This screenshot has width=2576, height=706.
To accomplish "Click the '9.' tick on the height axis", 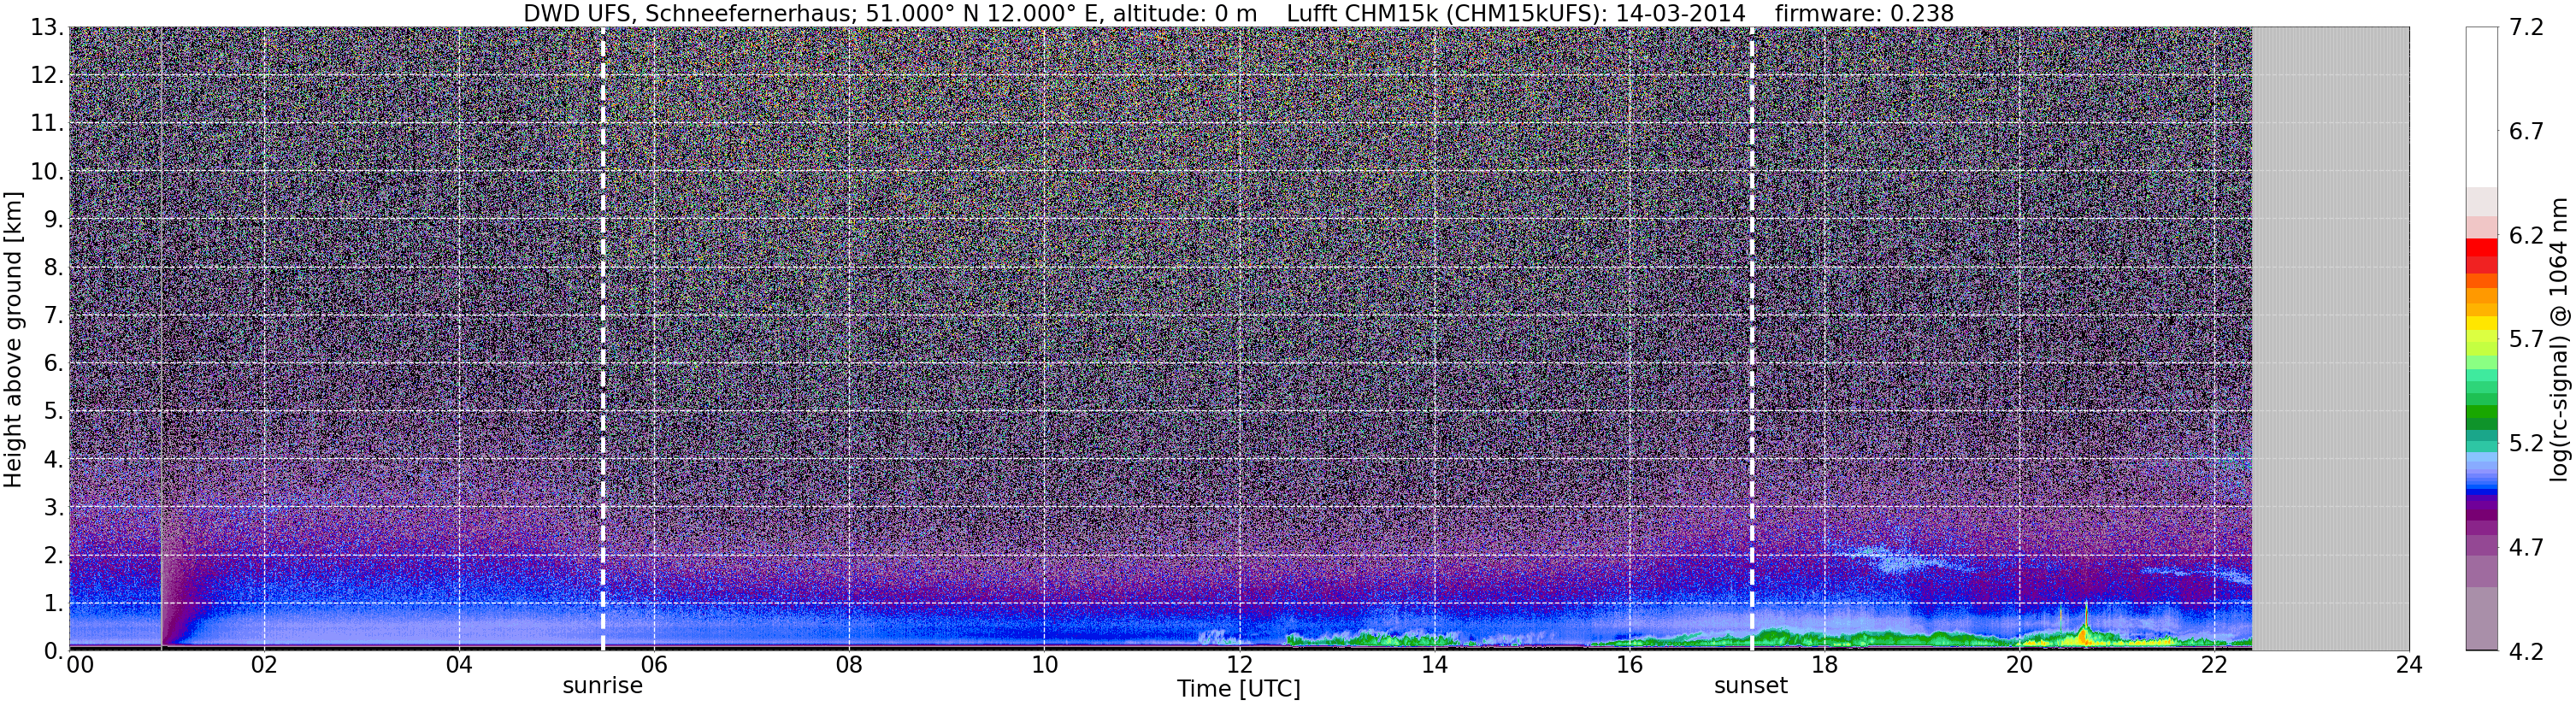I will pyautogui.click(x=52, y=220).
